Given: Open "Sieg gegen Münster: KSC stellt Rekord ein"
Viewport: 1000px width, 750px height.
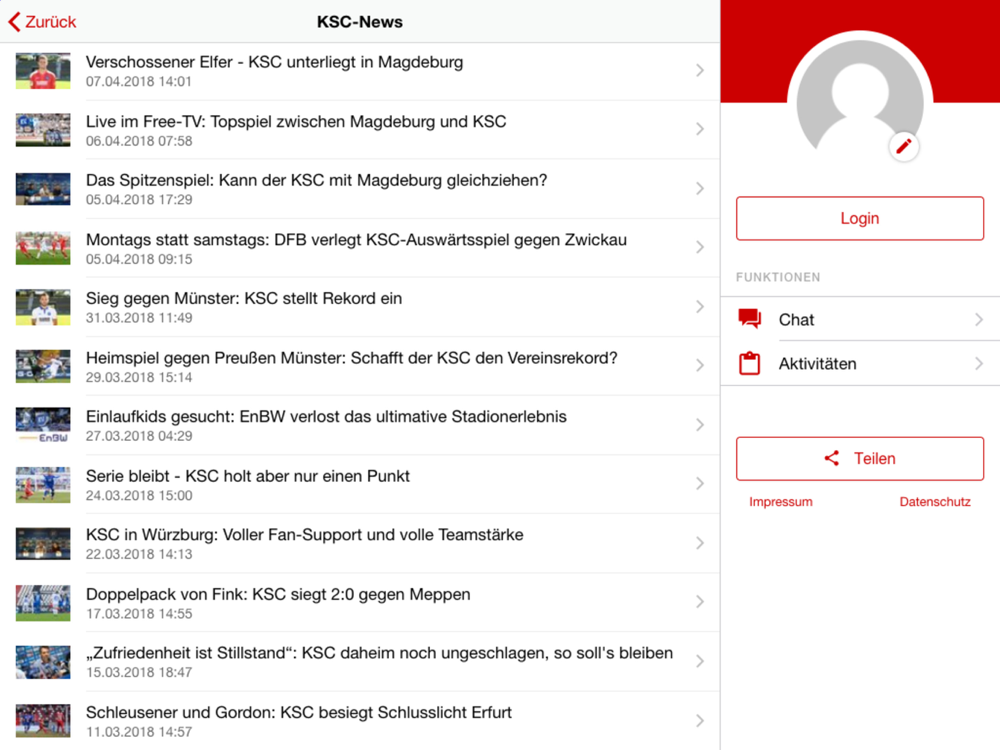Looking at the screenshot, I should point(244,298).
